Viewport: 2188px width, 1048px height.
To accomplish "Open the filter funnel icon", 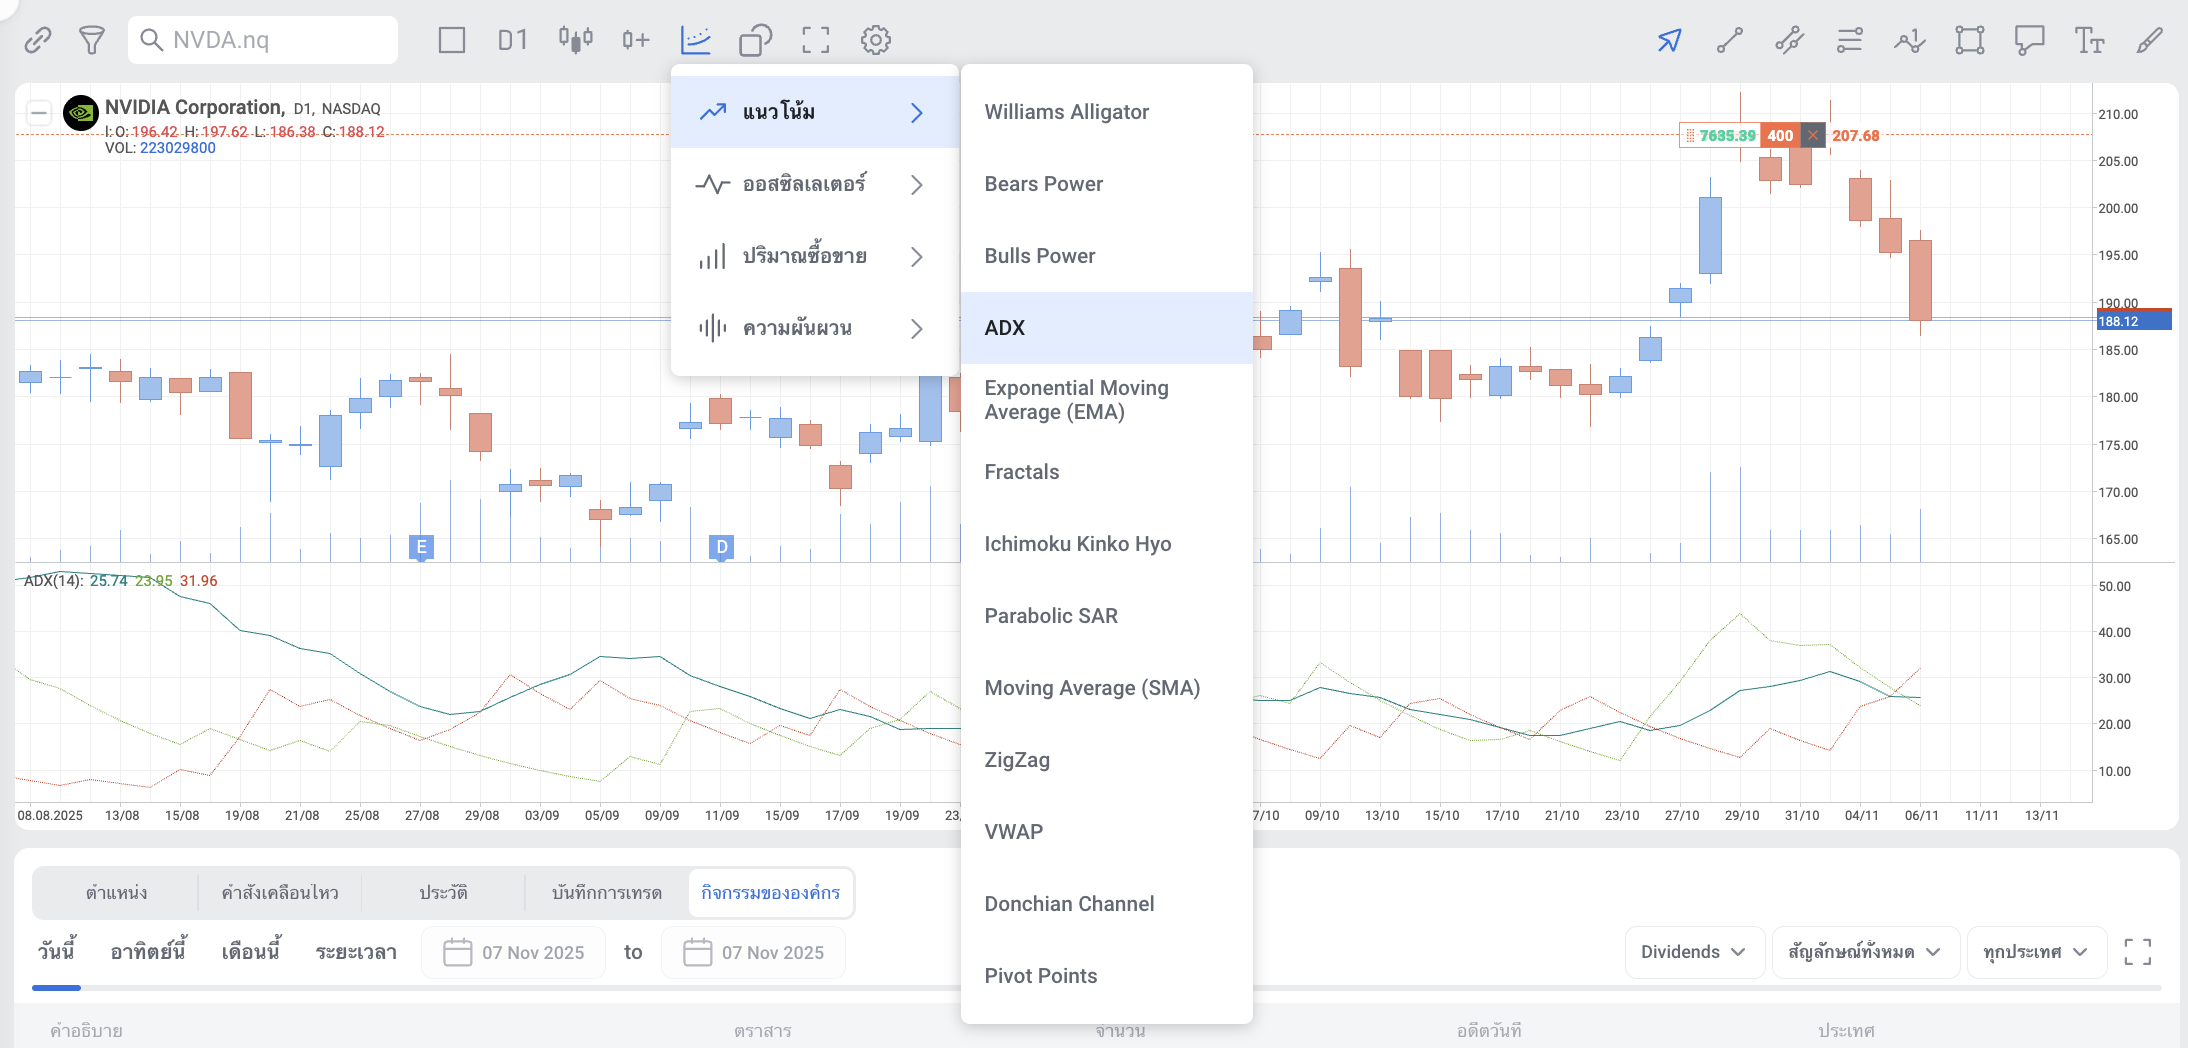I will click(92, 40).
